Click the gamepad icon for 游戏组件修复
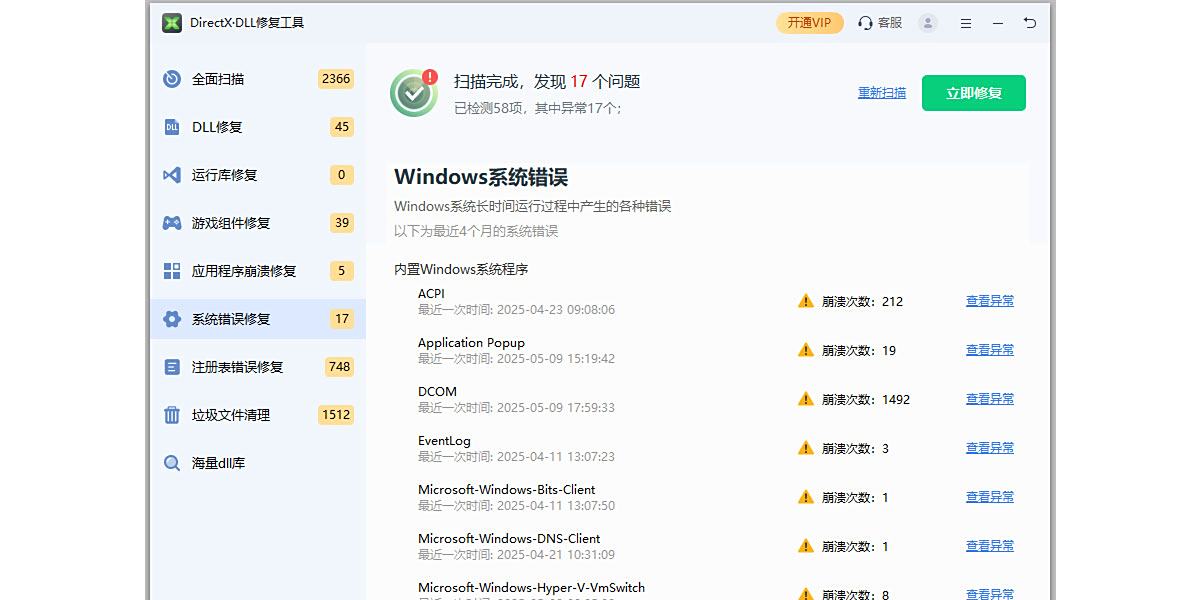Screen dimensions: 1200x600 pyautogui.click(x=172, y=223)
